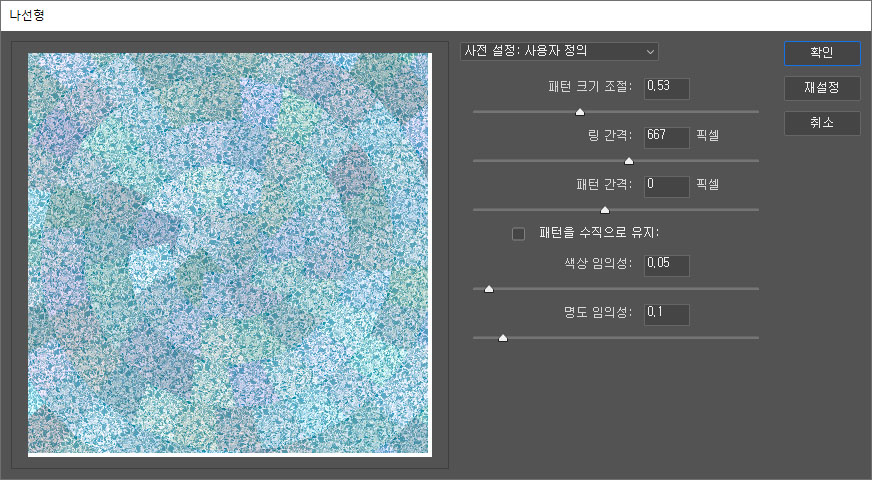The image size is (872, 480).
Task: Click the 명도 임의성 label
Action: [x=598, y=313]
